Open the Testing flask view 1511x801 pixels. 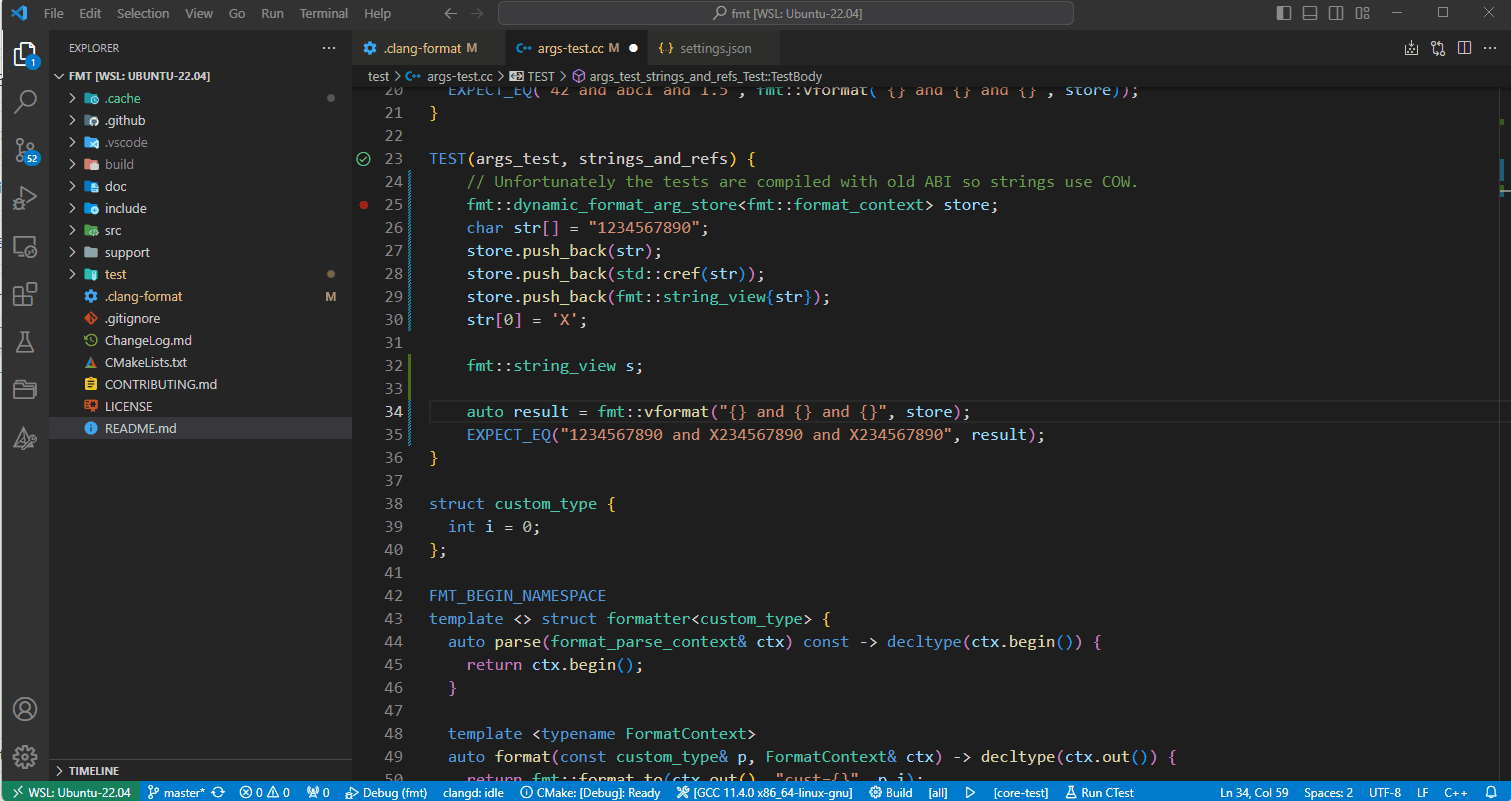click(x=25, y=342)
